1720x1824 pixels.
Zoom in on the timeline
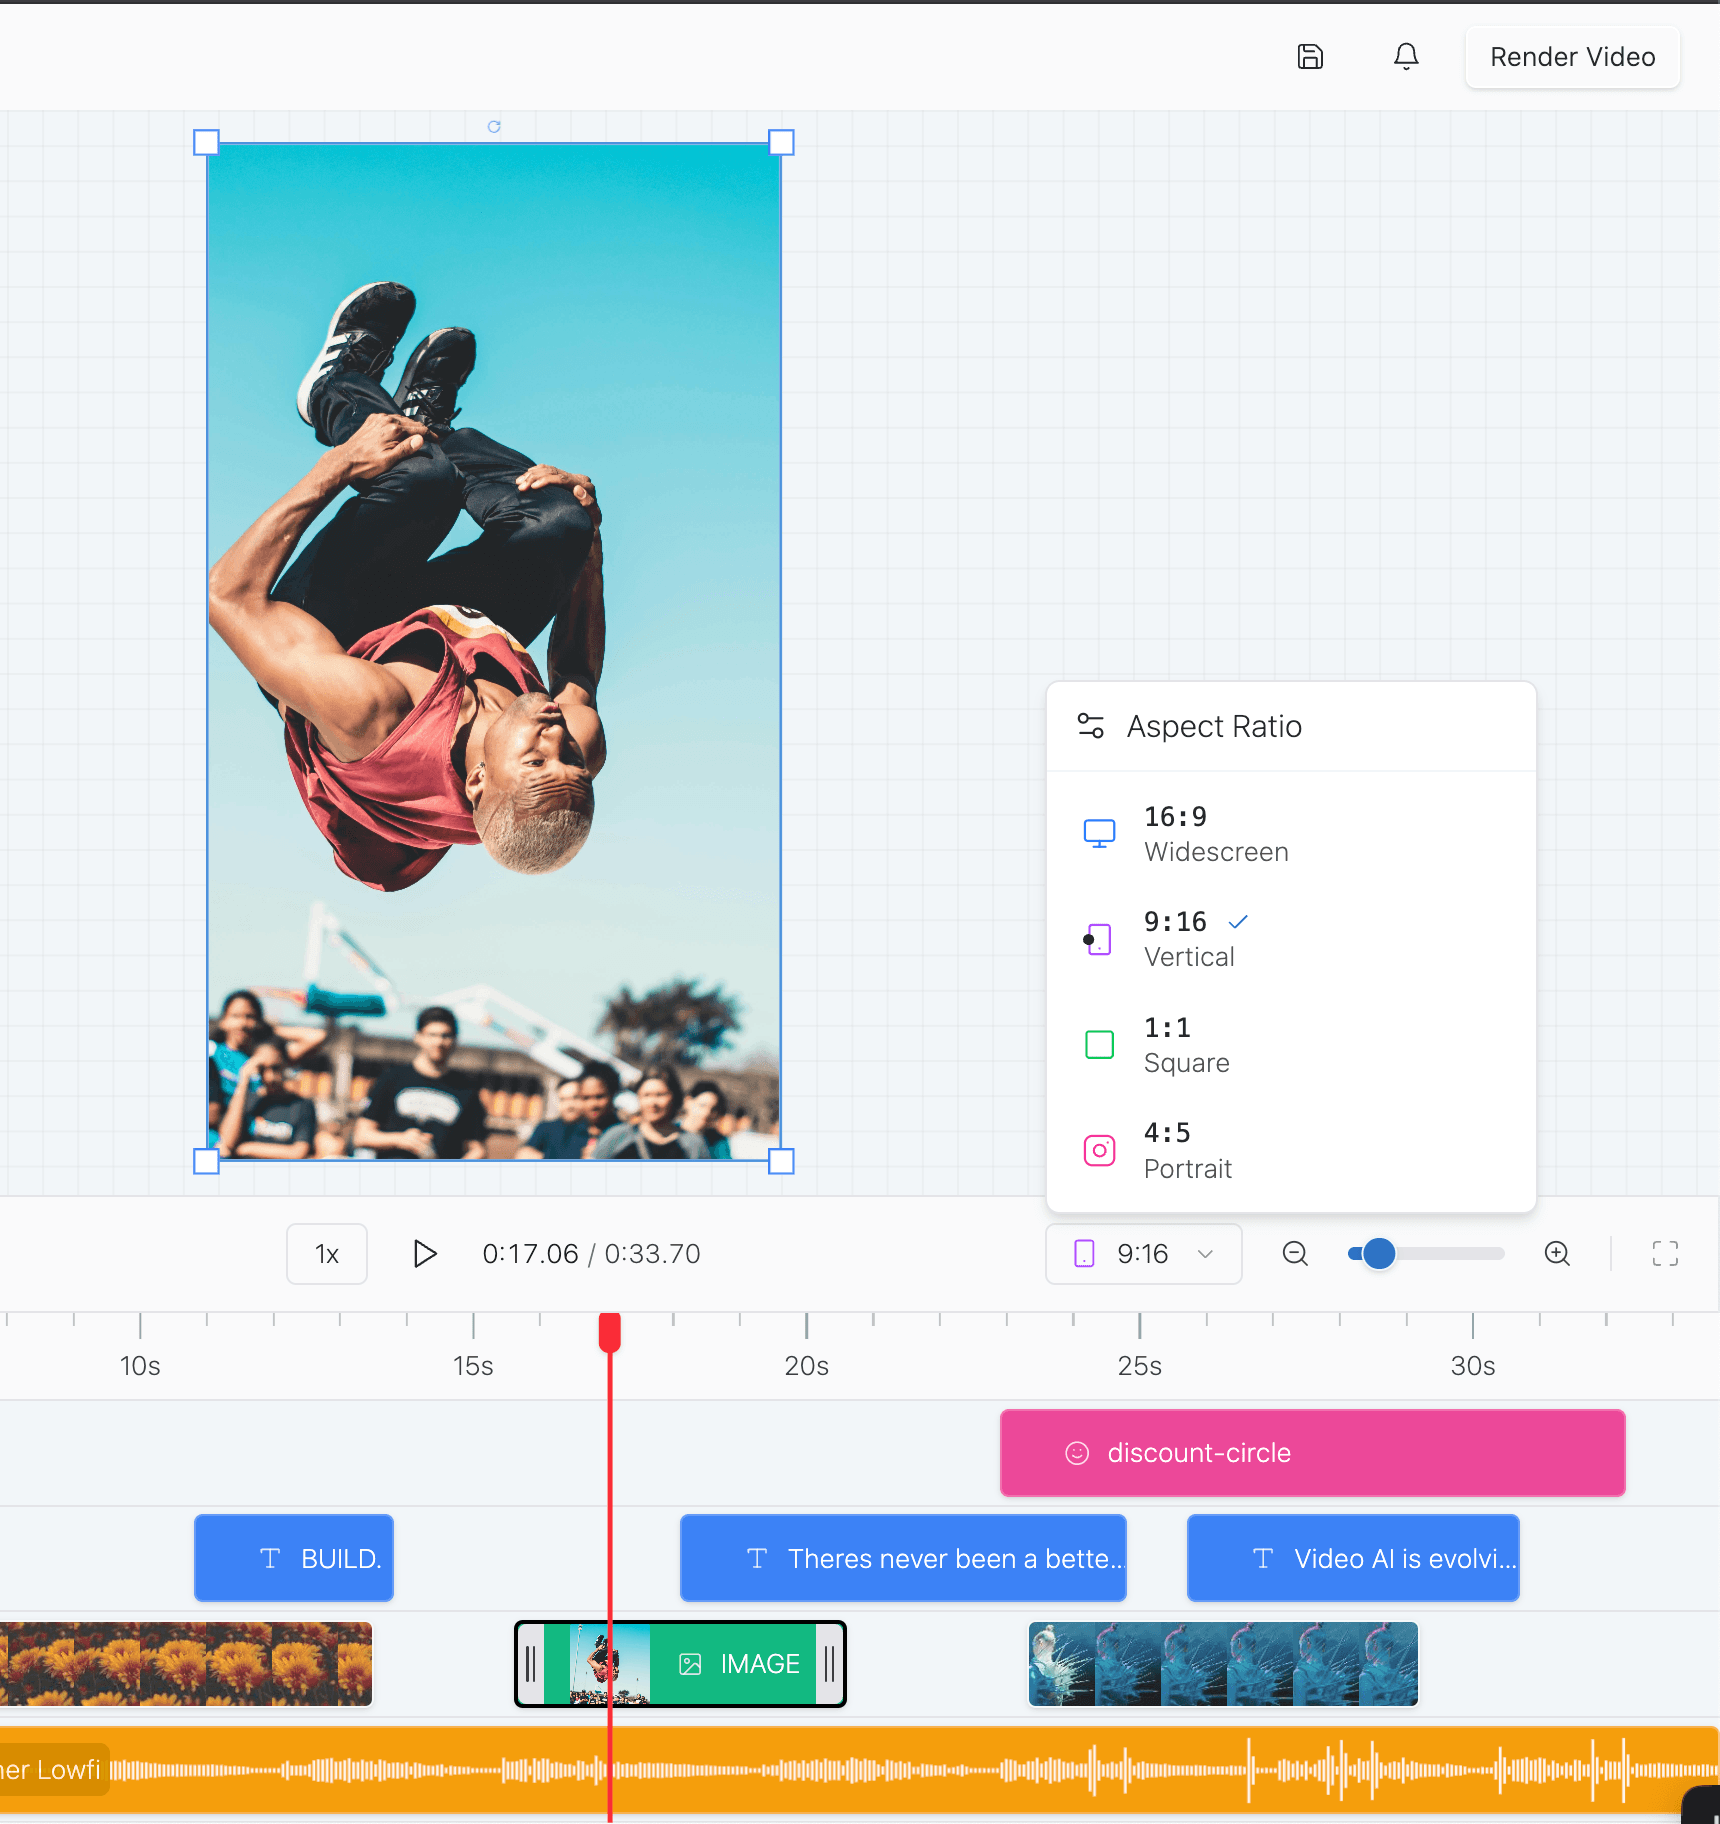tap(1557, 1253)
